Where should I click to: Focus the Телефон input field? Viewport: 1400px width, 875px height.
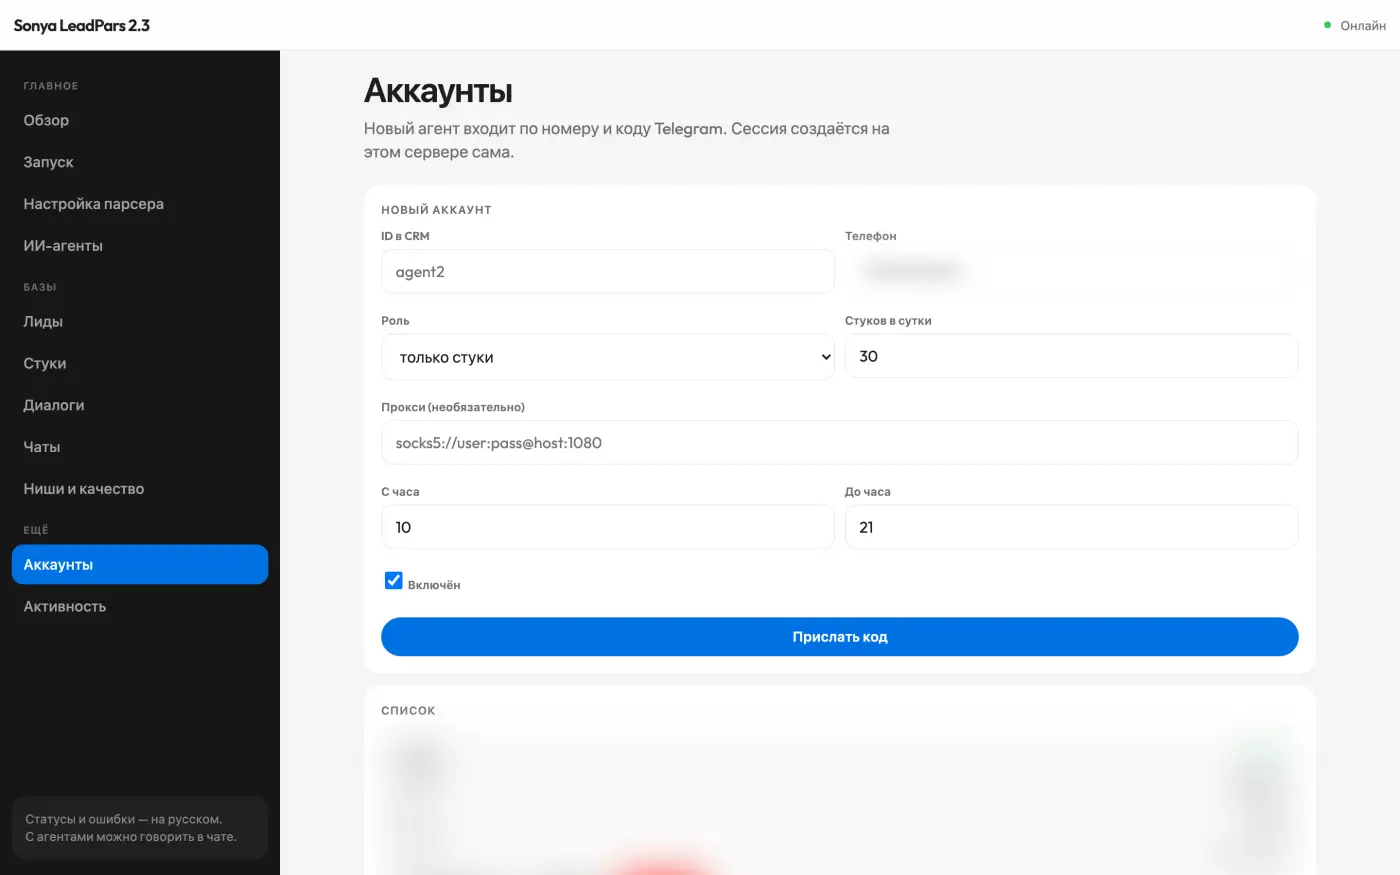[1072, 272]
